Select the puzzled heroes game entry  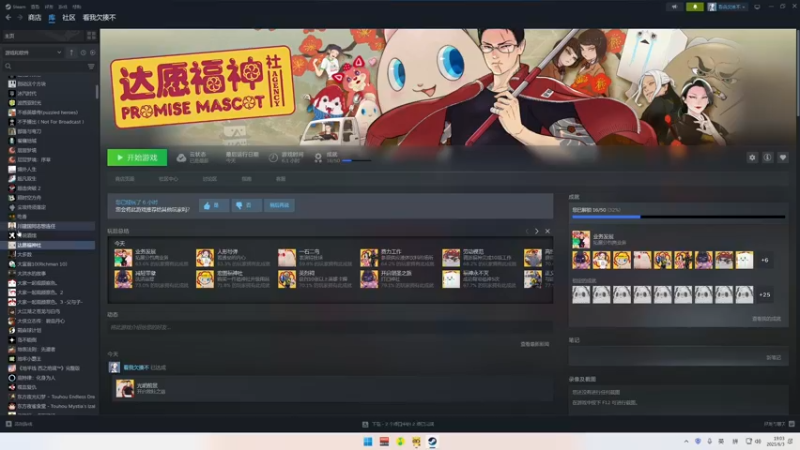[x=47, y=112]
